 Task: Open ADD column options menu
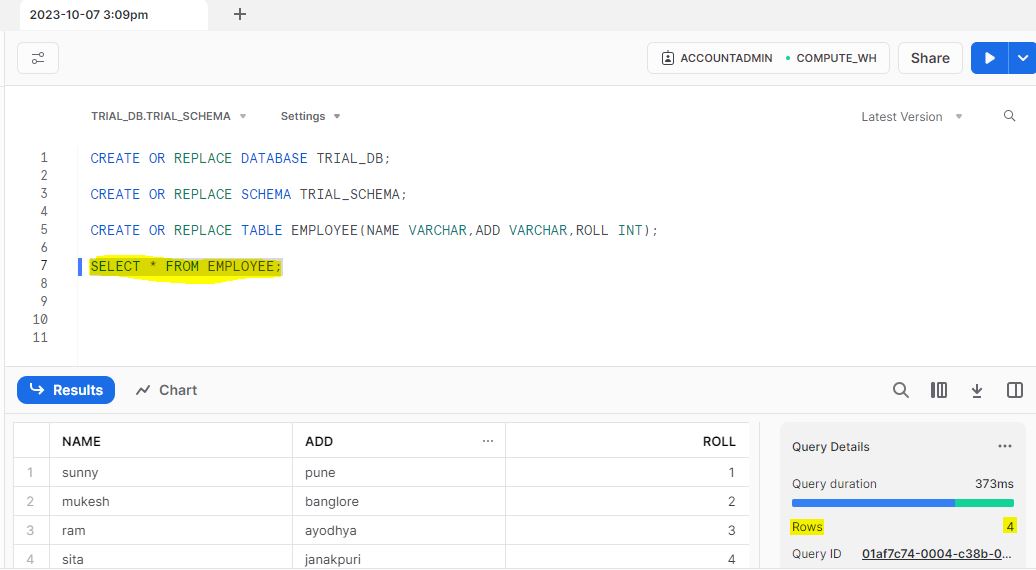488,441
